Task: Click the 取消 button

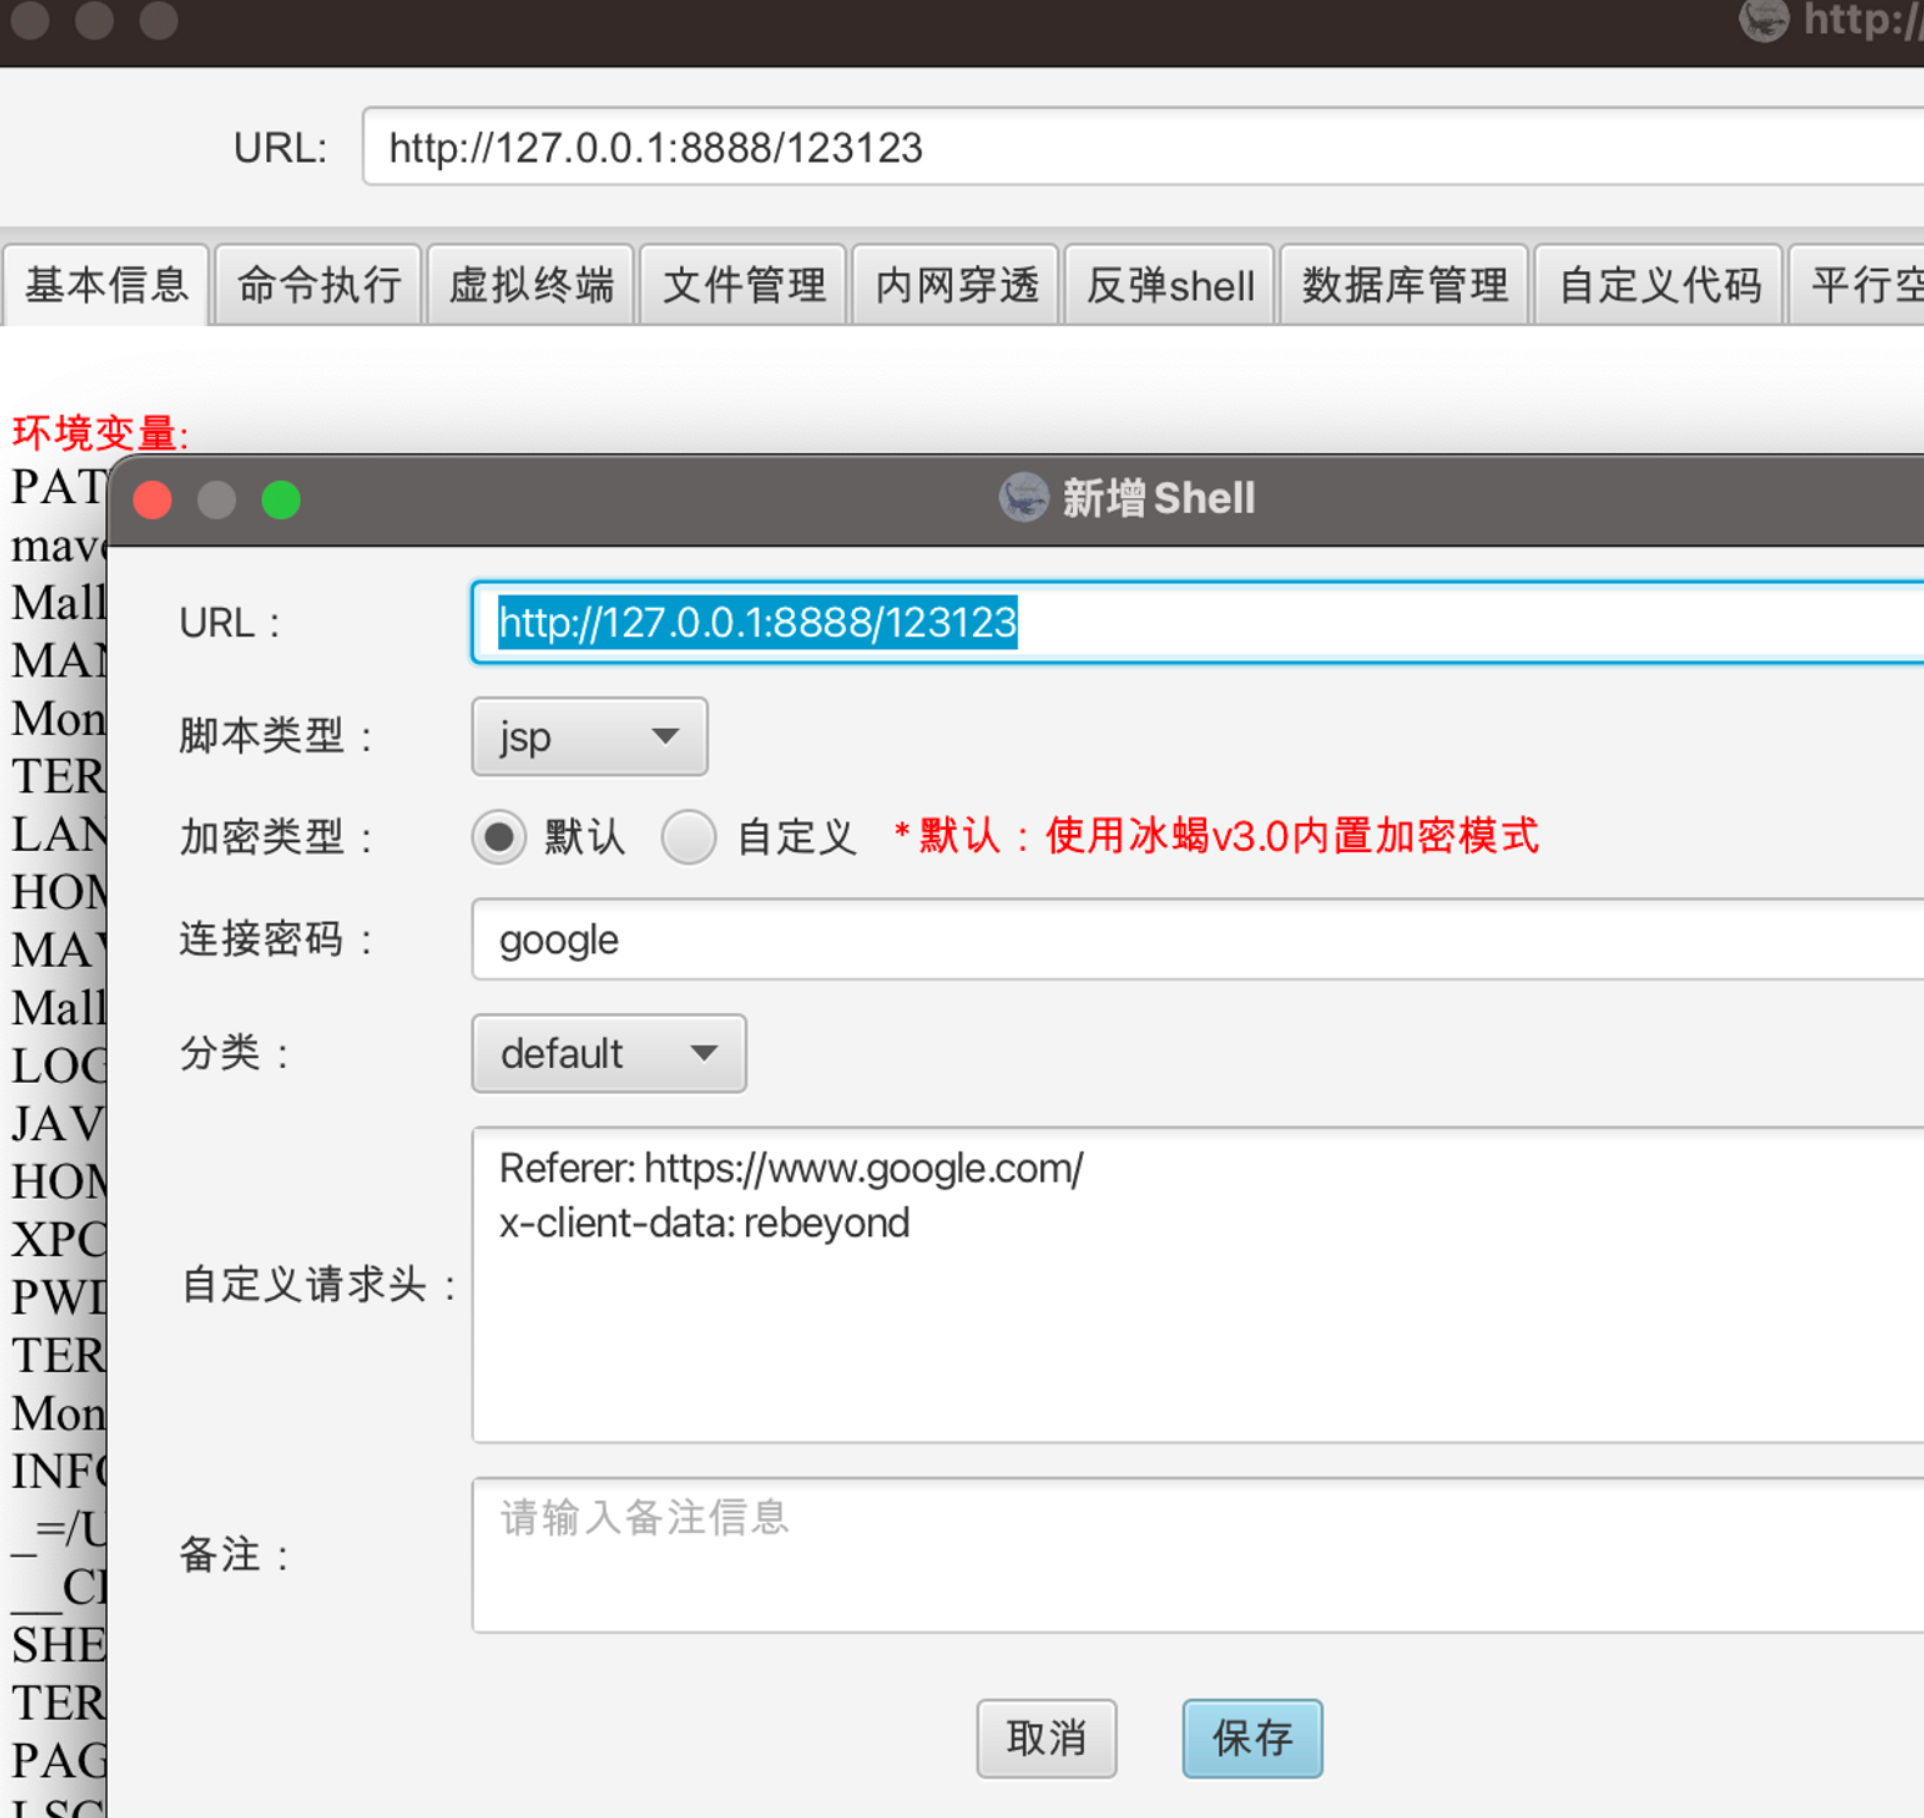Action: (1046, 1738)
